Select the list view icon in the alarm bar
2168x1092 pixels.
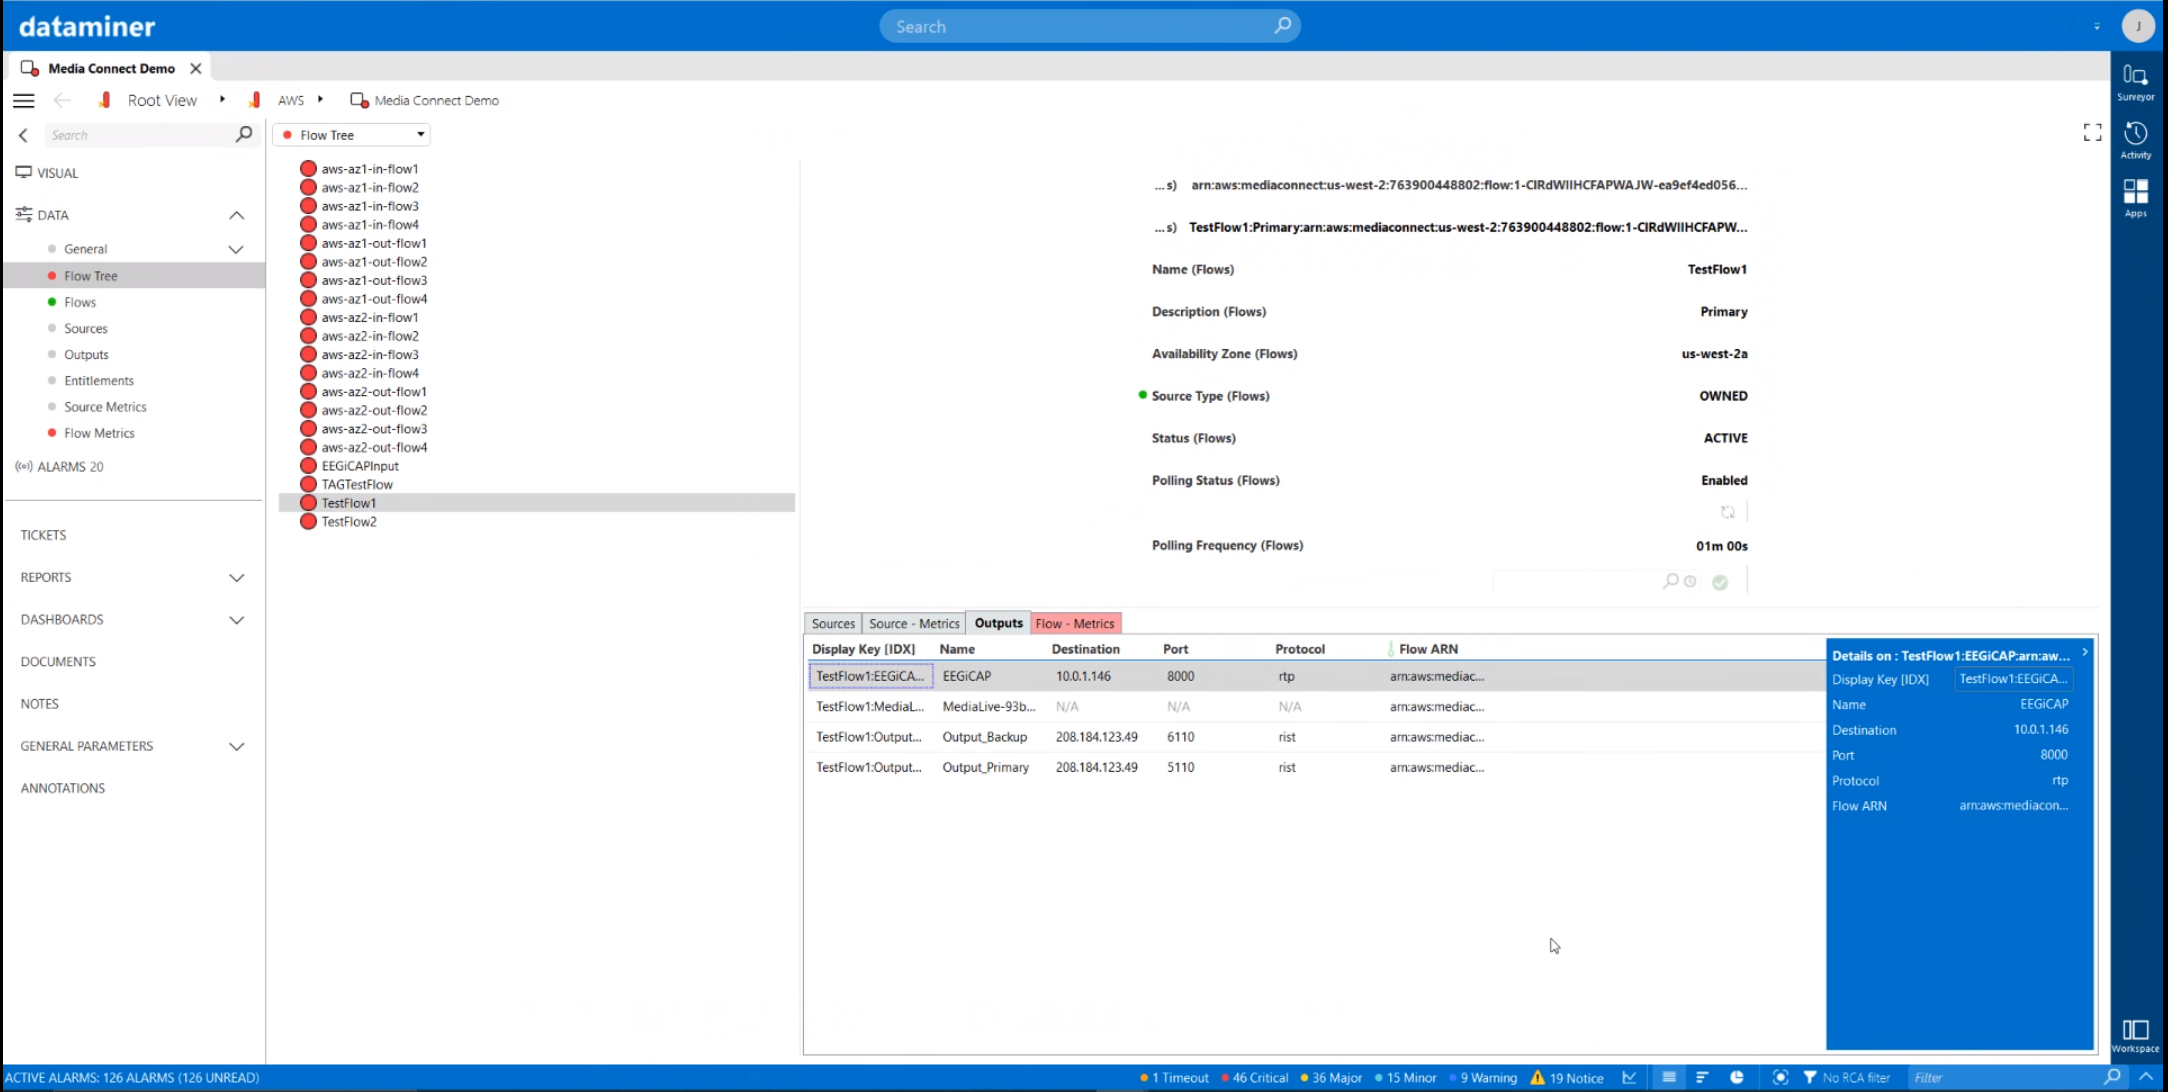[1669, 1077]
